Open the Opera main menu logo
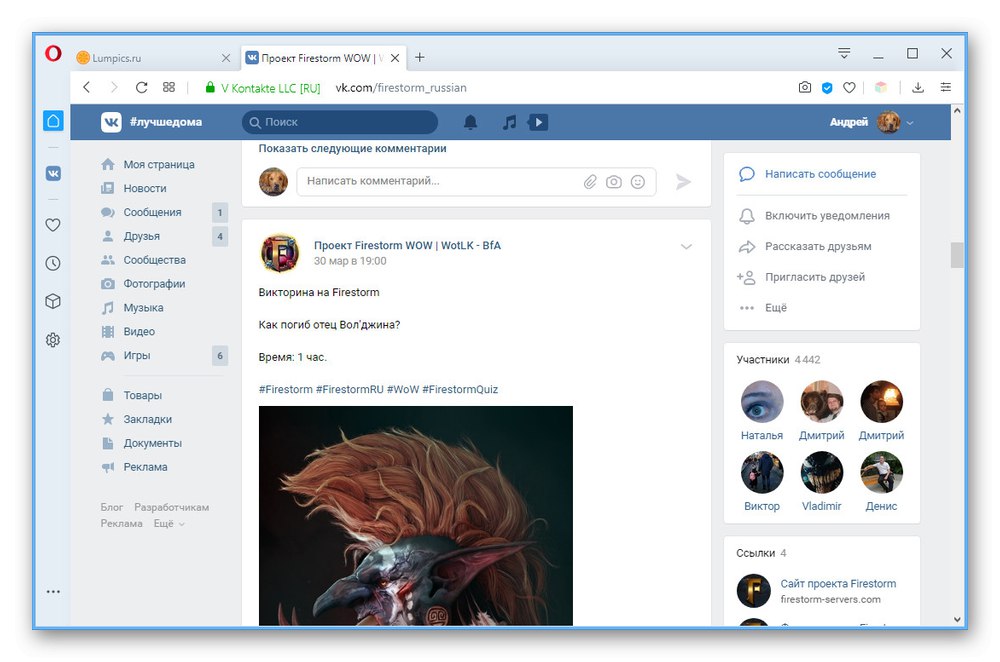1000x662 pixels. (54, 54)
